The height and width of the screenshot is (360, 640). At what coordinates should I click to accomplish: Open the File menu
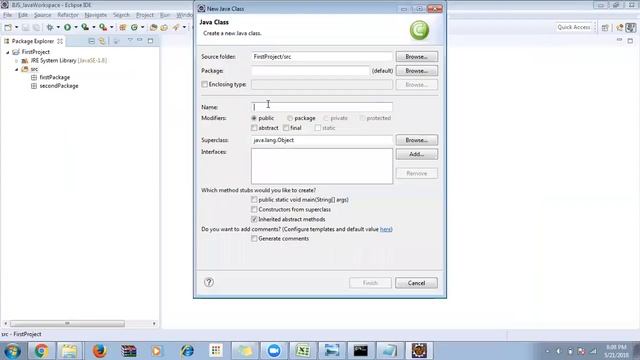coord(7,15)
